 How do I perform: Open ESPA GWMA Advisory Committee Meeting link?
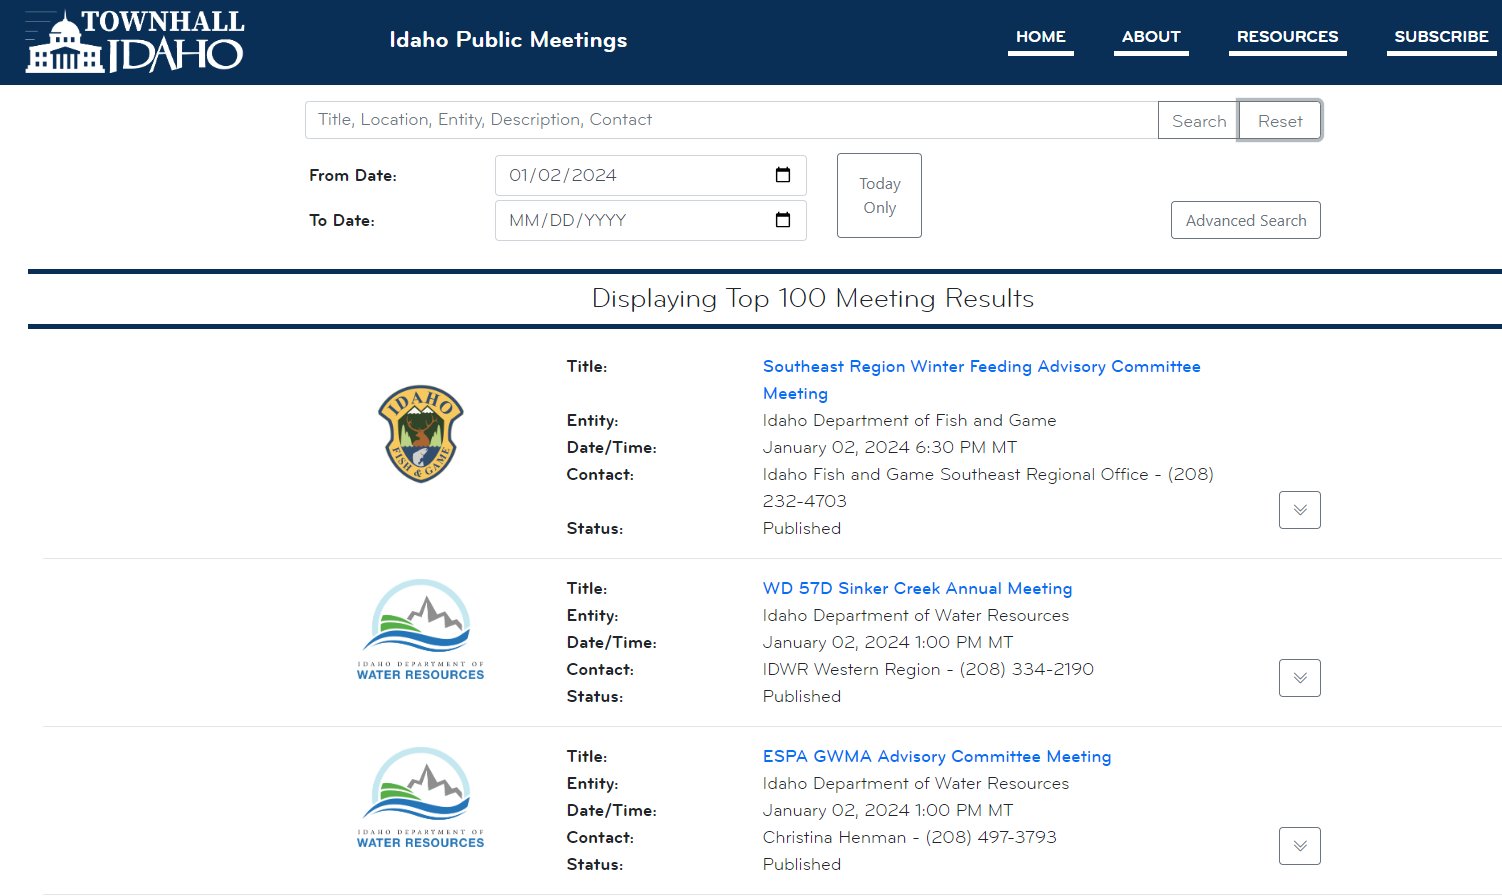(x=937, y=757)
